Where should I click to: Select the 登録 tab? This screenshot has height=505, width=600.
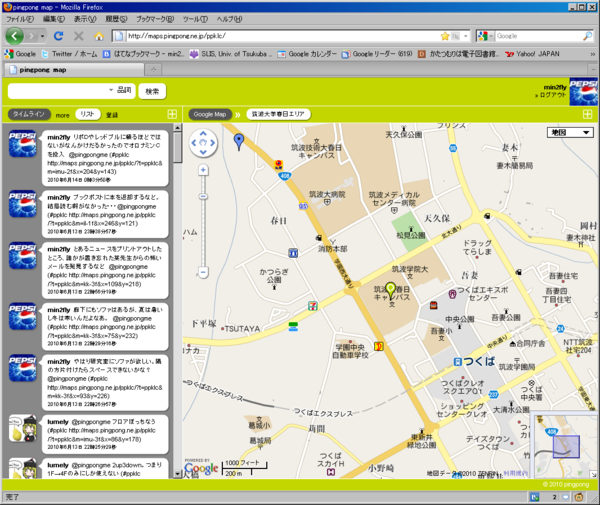pyautogui.click(x=112, y=115)
